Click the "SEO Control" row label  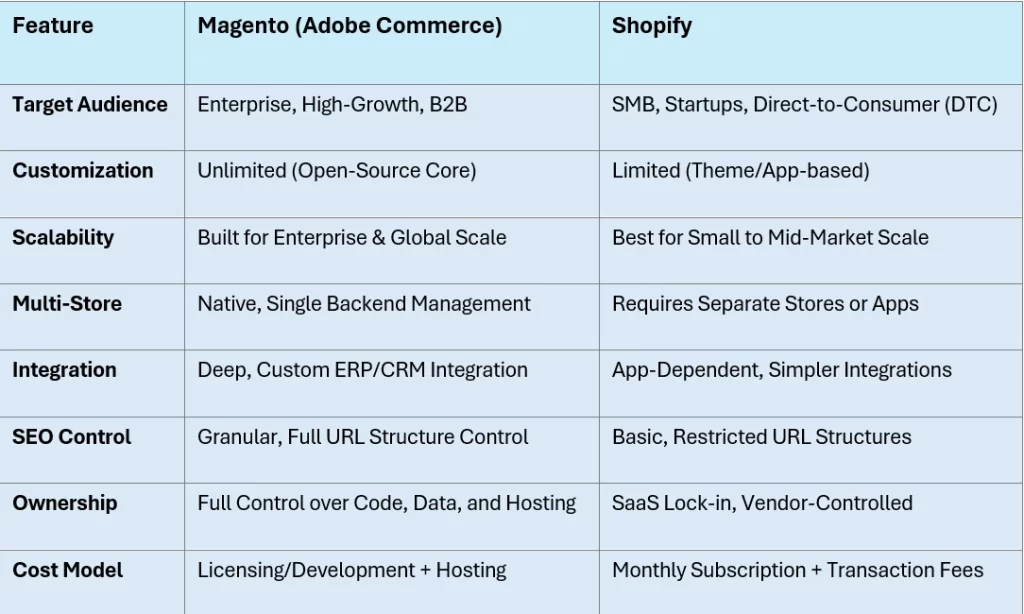click(72, 437)
